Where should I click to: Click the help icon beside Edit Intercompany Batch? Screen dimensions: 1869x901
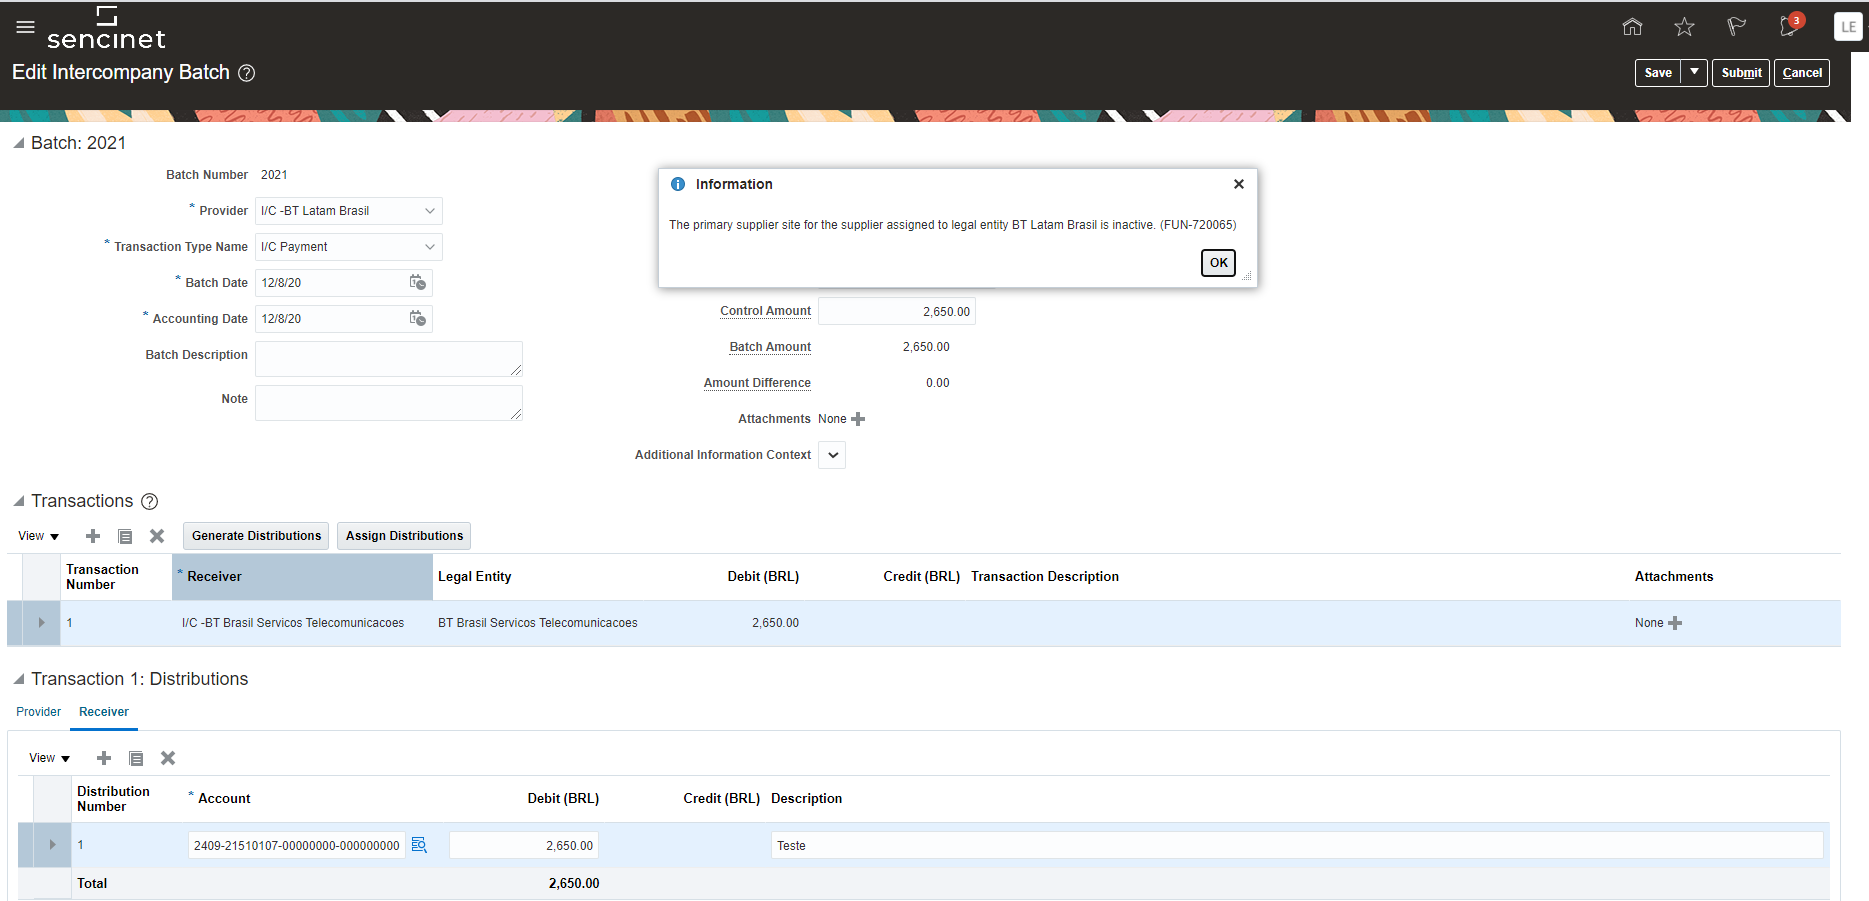[247, 73]
